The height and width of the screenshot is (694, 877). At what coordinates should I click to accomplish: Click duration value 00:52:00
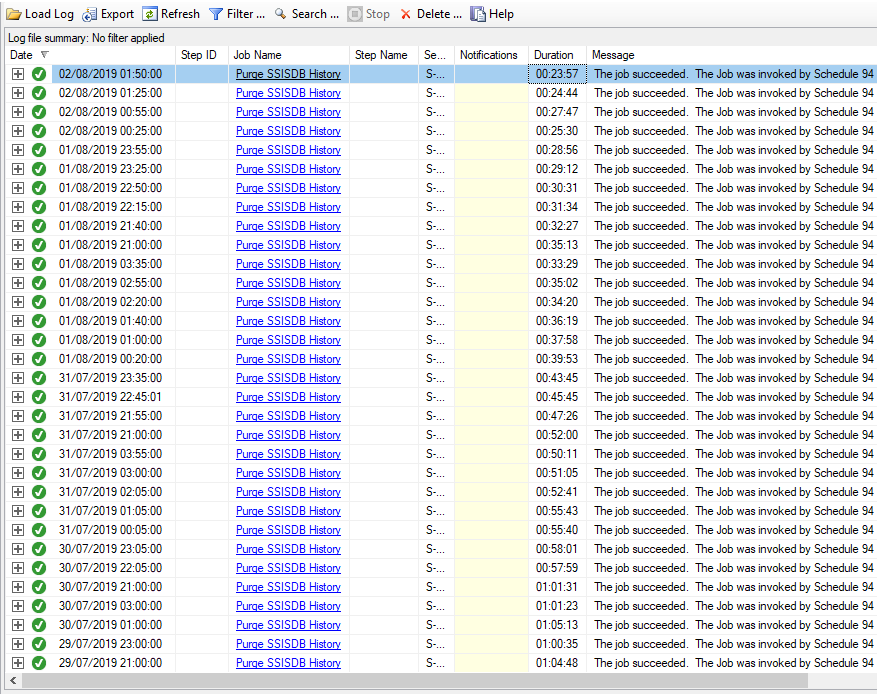click(557, 435)
